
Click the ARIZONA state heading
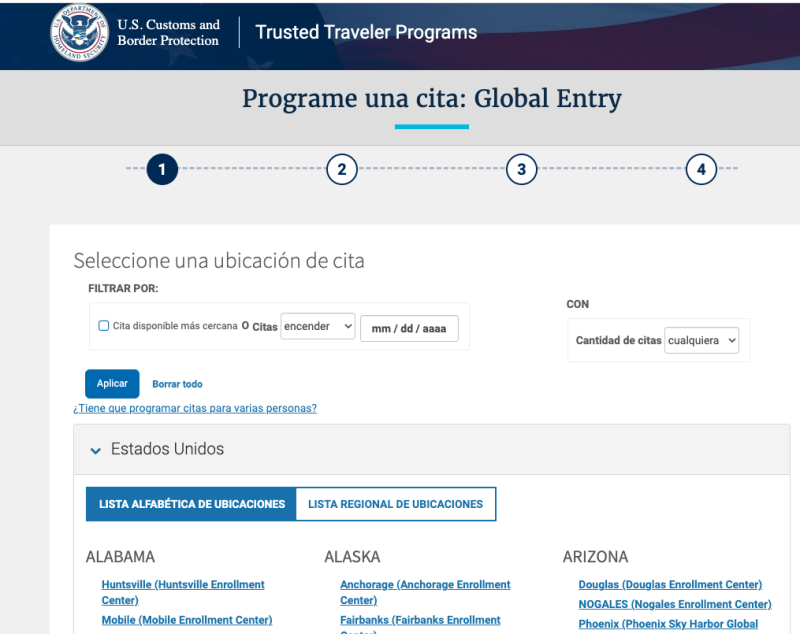[595, 556]
